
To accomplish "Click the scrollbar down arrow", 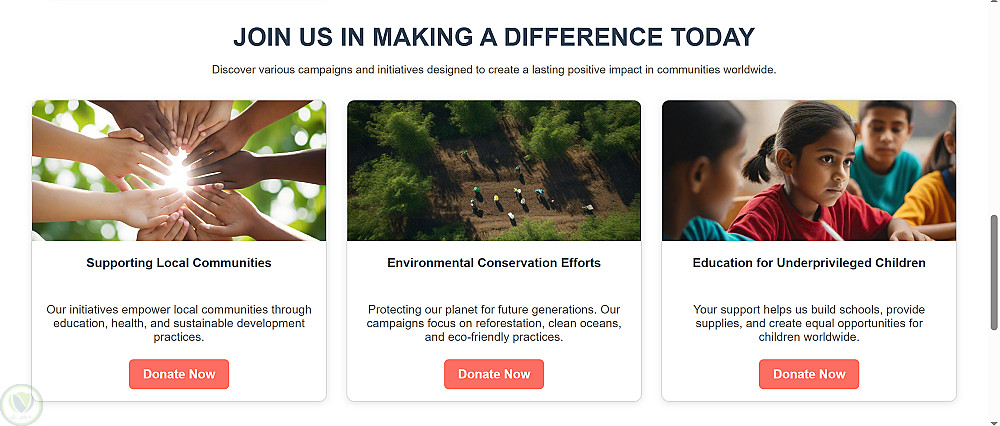I will 992,419.
